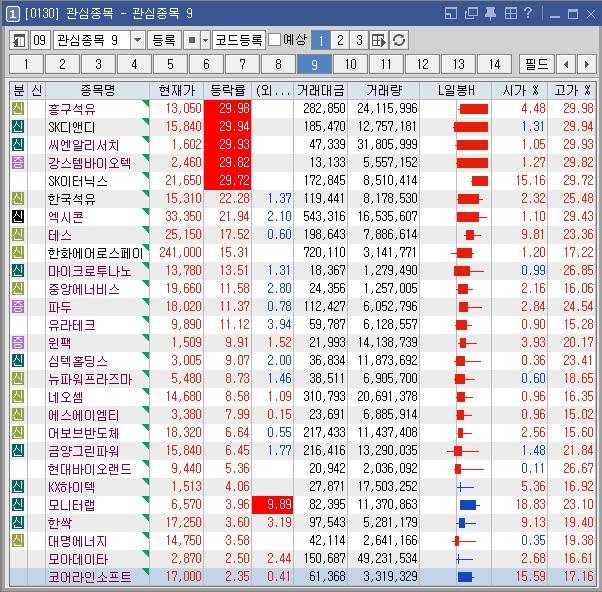Select the 유라테크 stock name
The image size is (602, 592).
[72, 325]
